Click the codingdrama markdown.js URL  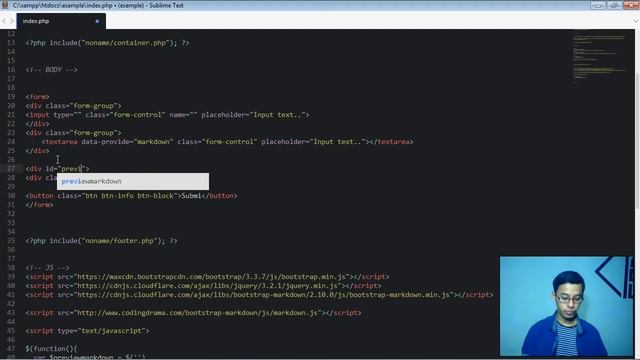(x=197, y=313)
